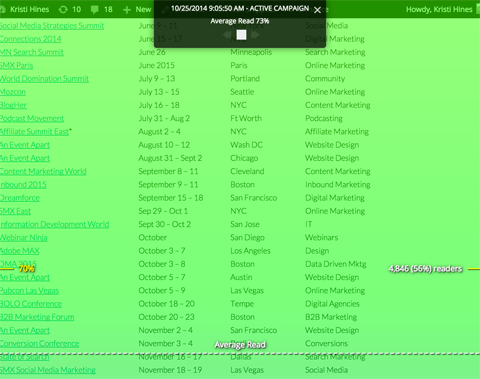The height and width of the screenshot is (379, 480).
Task: Follow the World Domination Summit link
Action: tap(44, 79)
